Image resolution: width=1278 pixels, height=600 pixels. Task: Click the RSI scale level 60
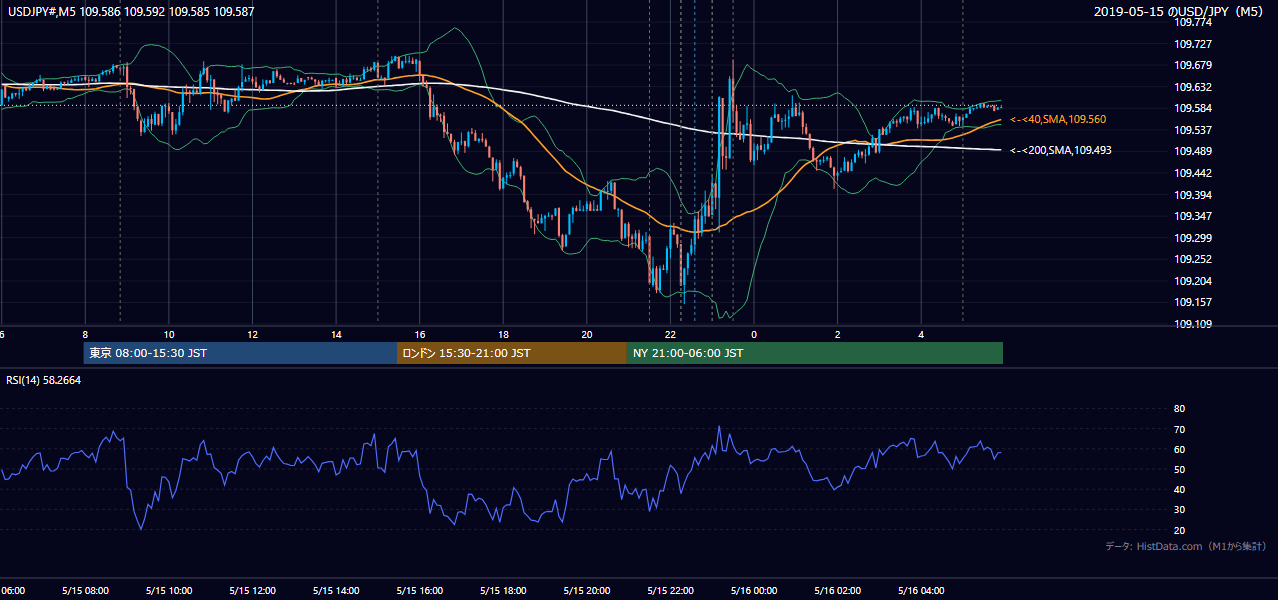pos(1179,449)
